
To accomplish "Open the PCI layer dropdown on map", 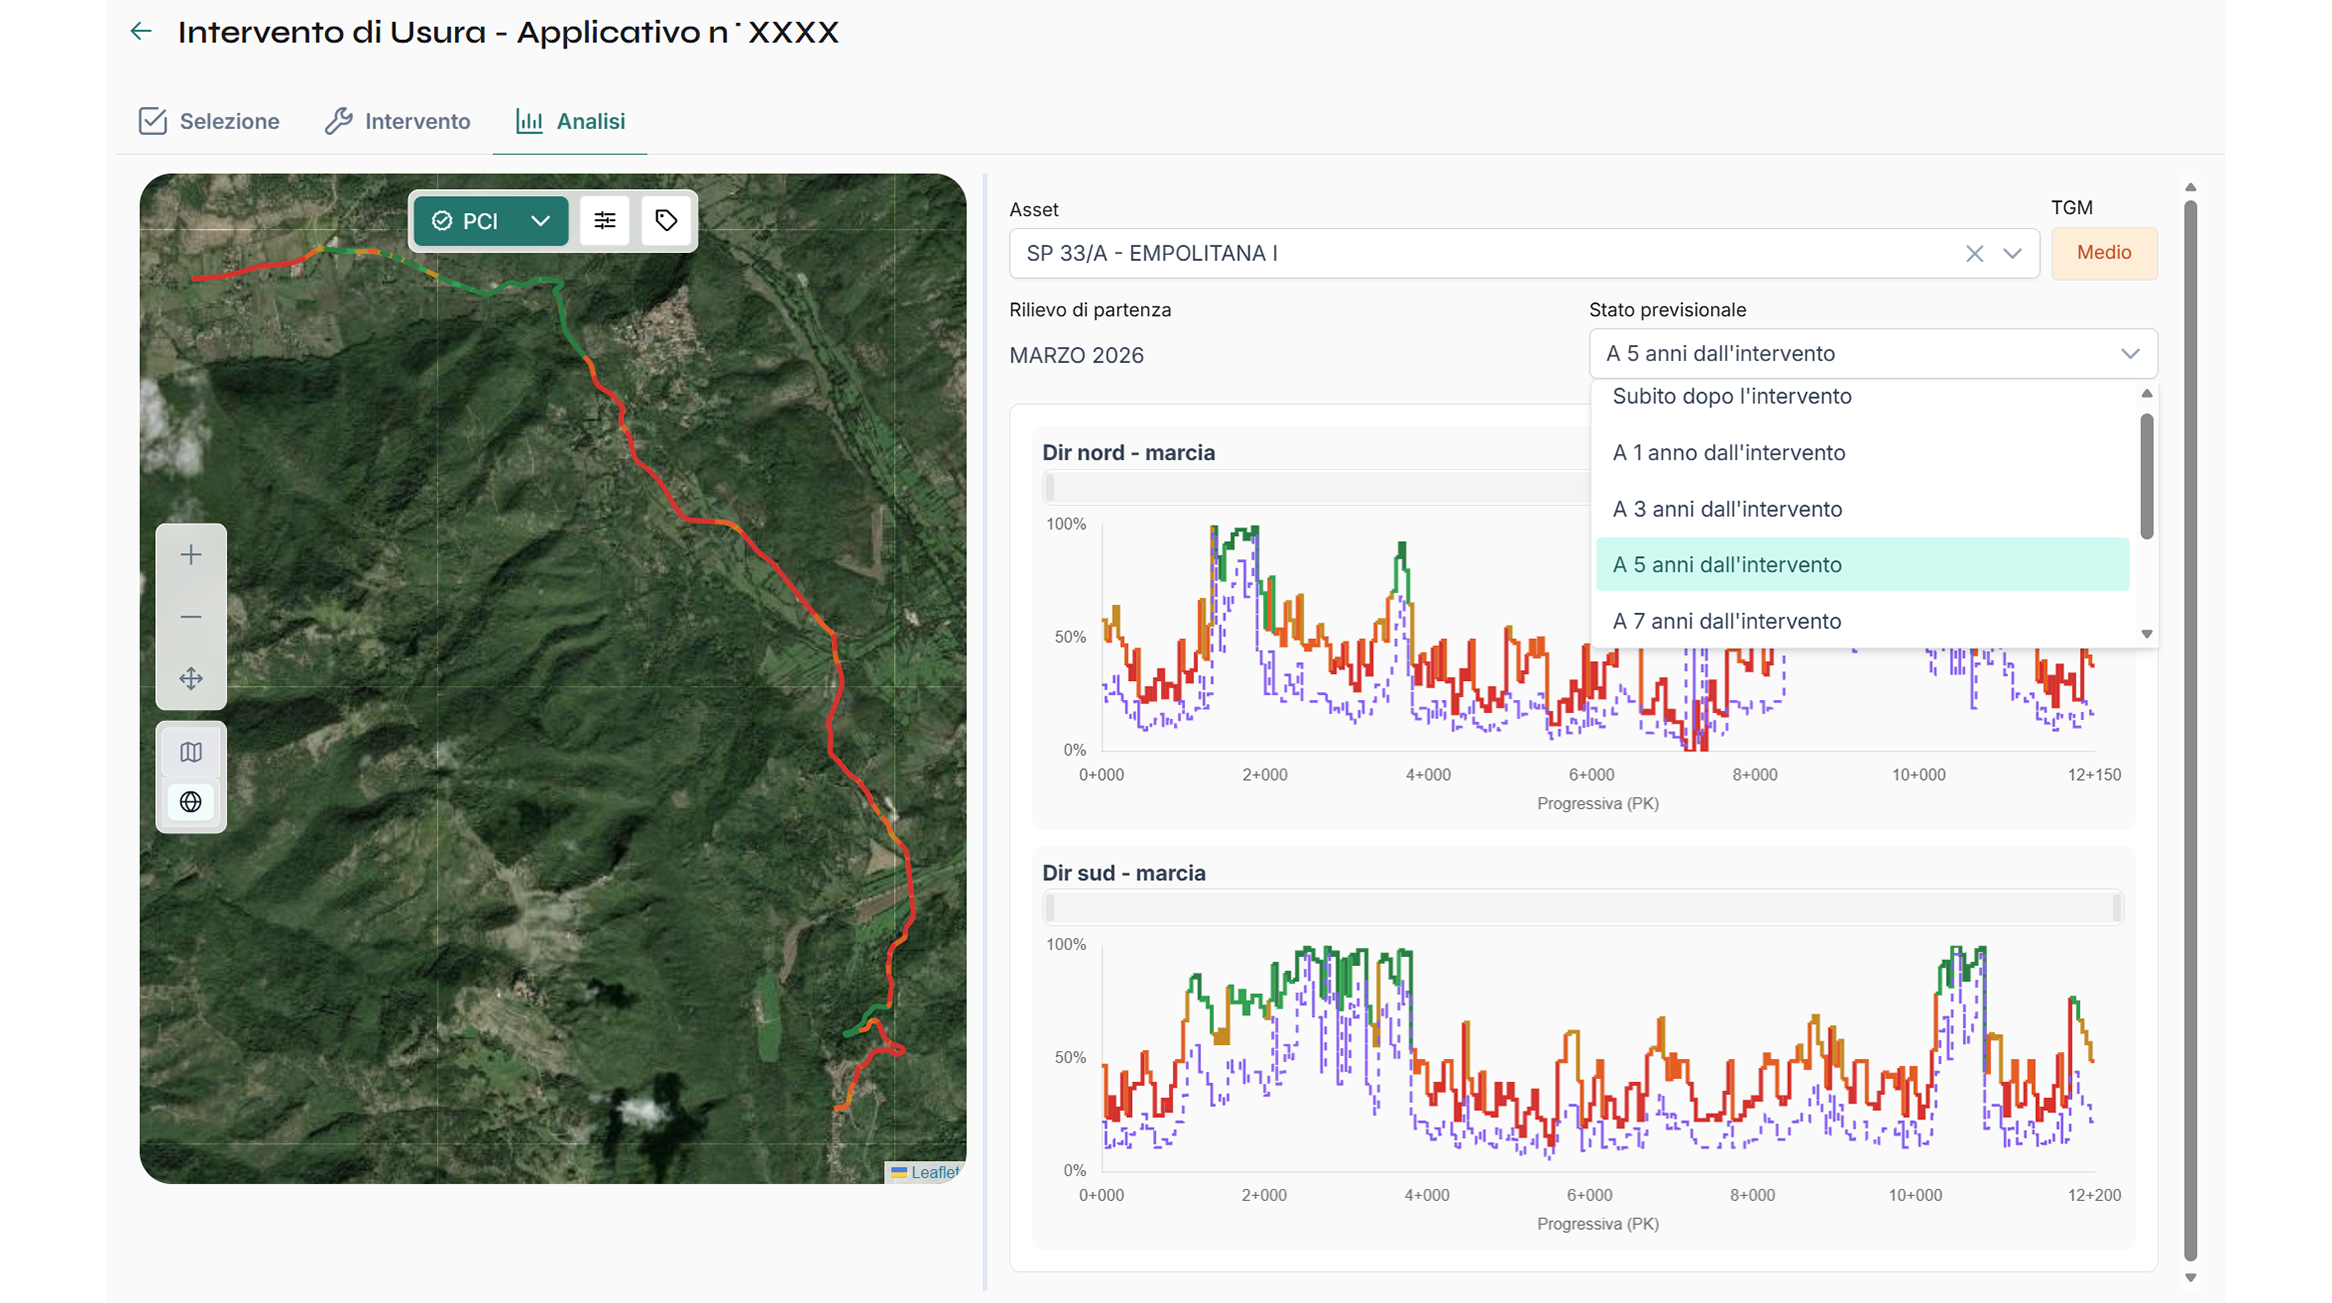I will coord(490,221).
